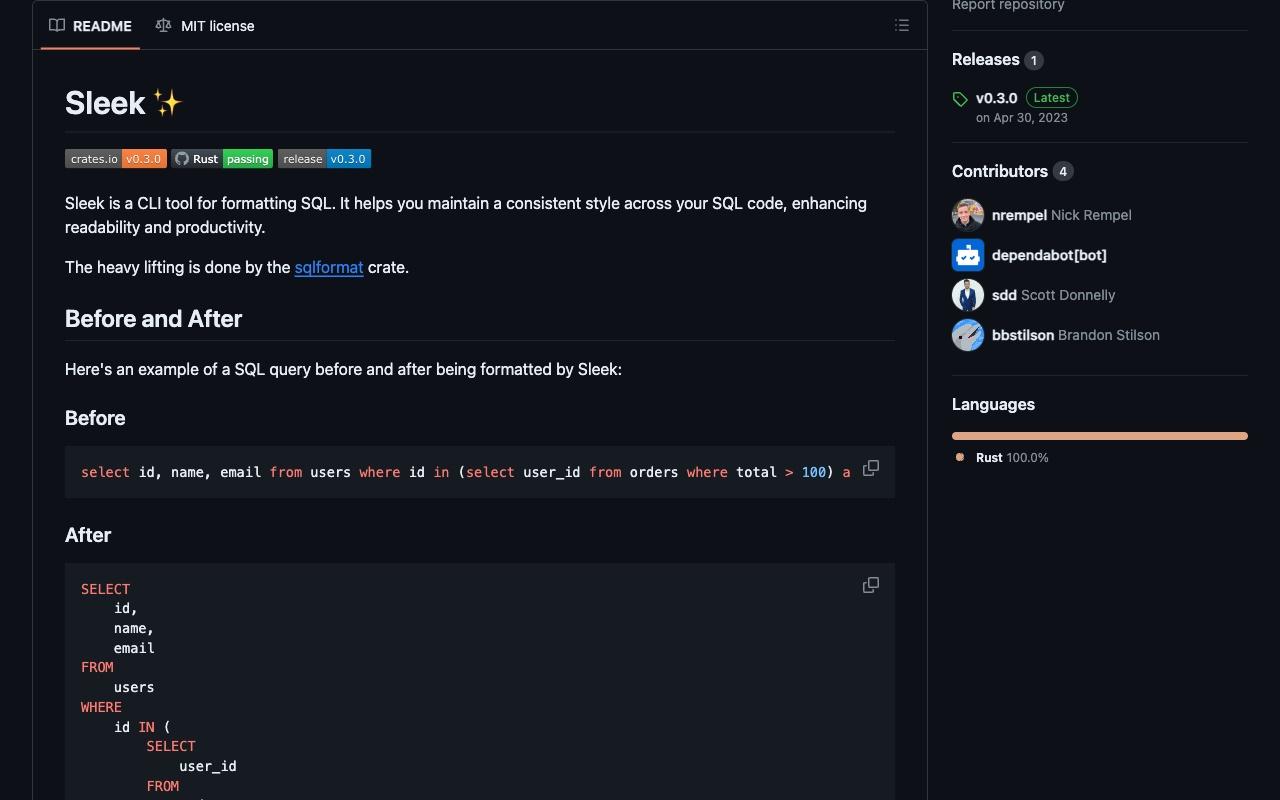Image resolution: width=1280 pixels, height=800 pixels.
Task: Click the Rust 100.0% language link
Action: (1002, 457)
